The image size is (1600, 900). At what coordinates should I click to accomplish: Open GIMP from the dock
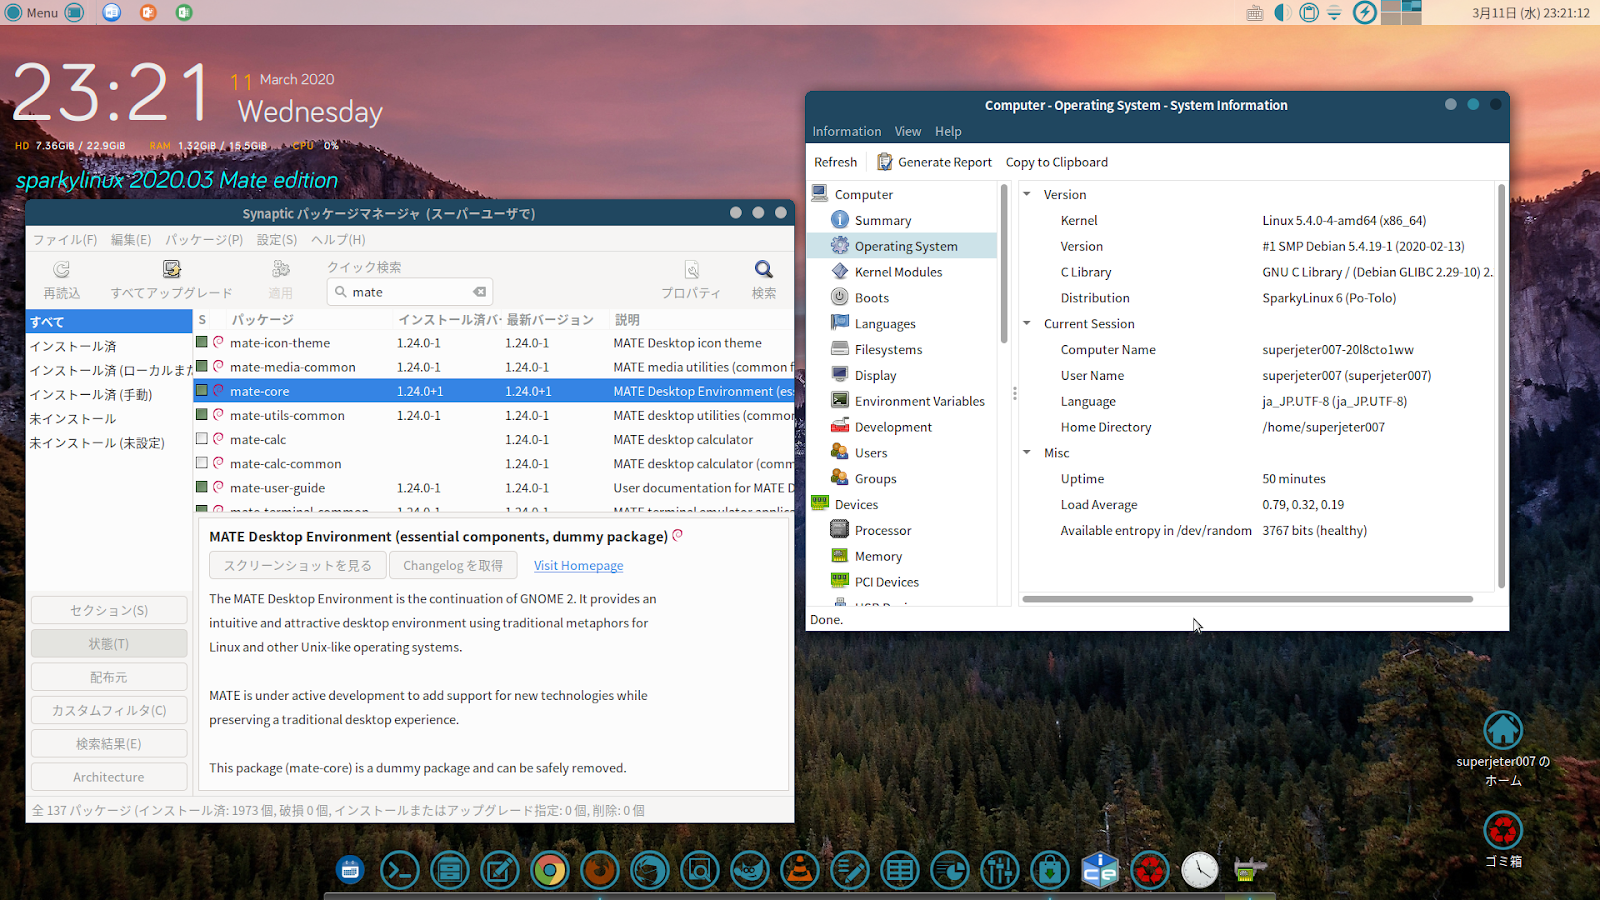pyautogui.click(x=749, y=871)
